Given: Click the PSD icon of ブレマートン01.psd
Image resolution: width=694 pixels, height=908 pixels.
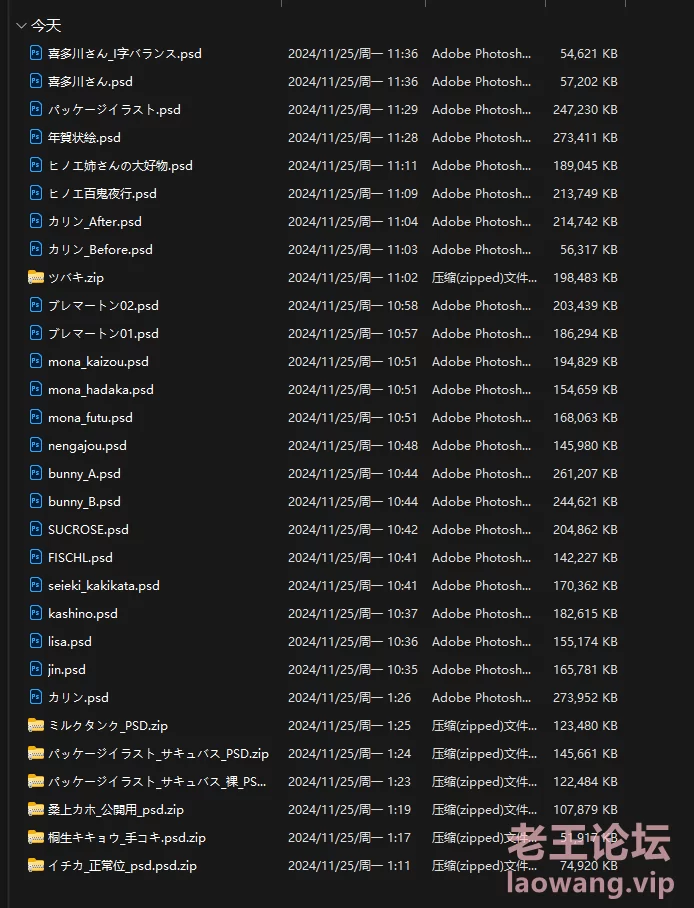Looking at the screenshot, I should pyautogui.click(x=36, y=333).
